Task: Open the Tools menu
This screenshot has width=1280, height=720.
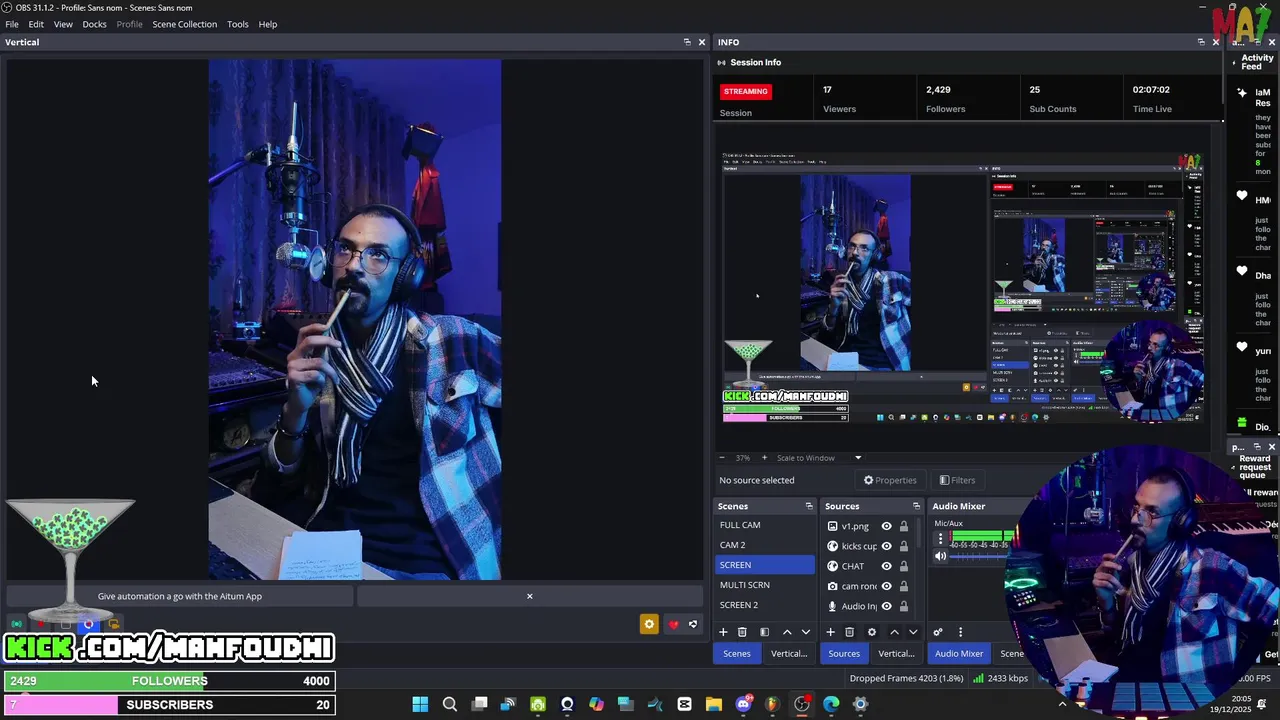Action: pos(238,24)
